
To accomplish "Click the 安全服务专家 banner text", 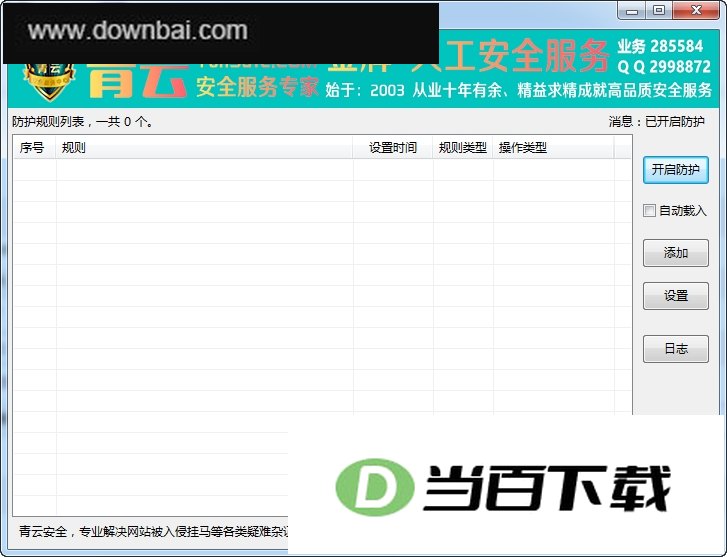I will 257,87.
